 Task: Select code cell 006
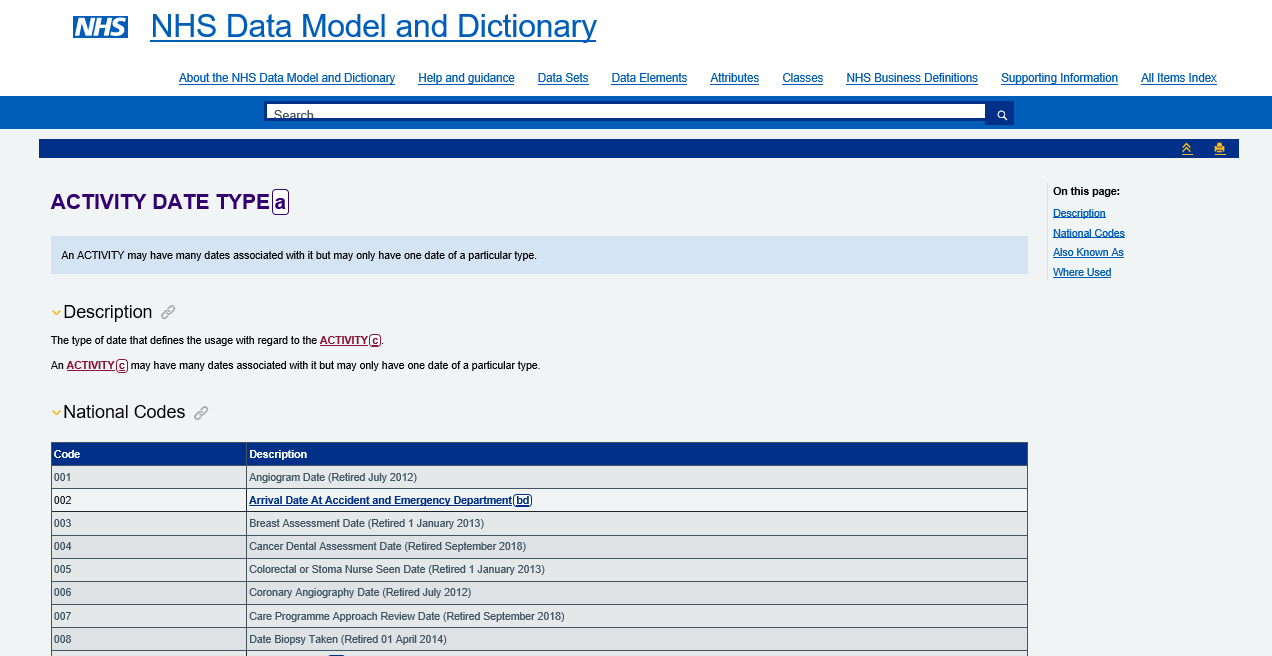click(148, 592)
